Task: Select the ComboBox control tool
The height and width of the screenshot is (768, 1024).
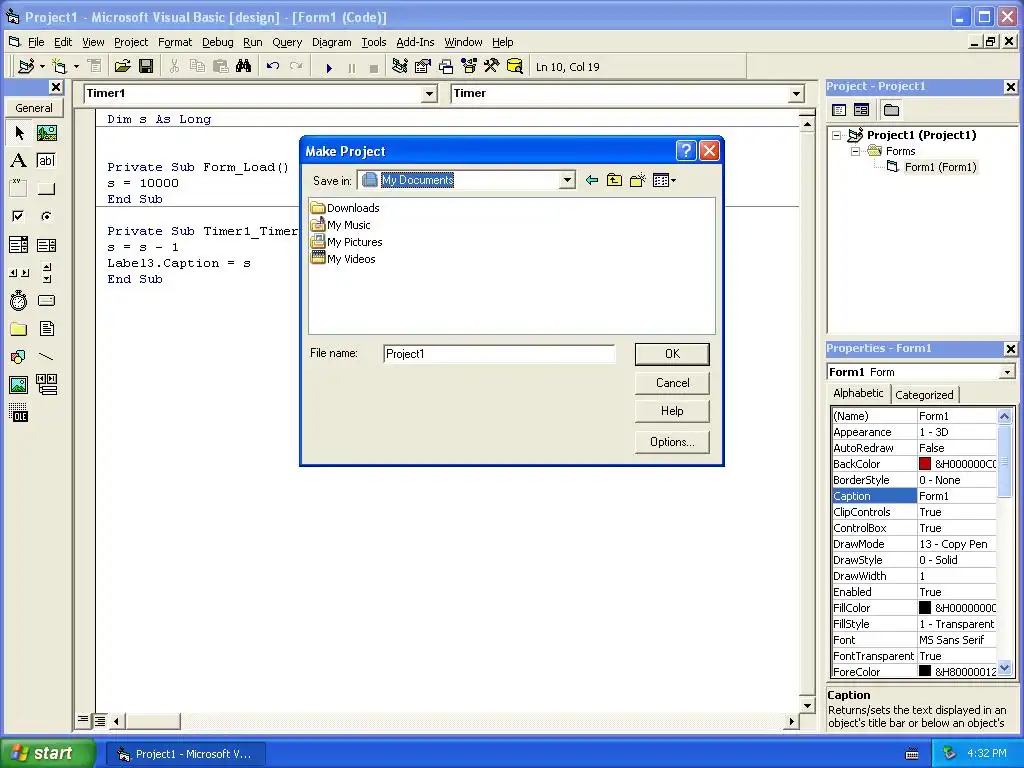Action: click(x=19, y=245)
